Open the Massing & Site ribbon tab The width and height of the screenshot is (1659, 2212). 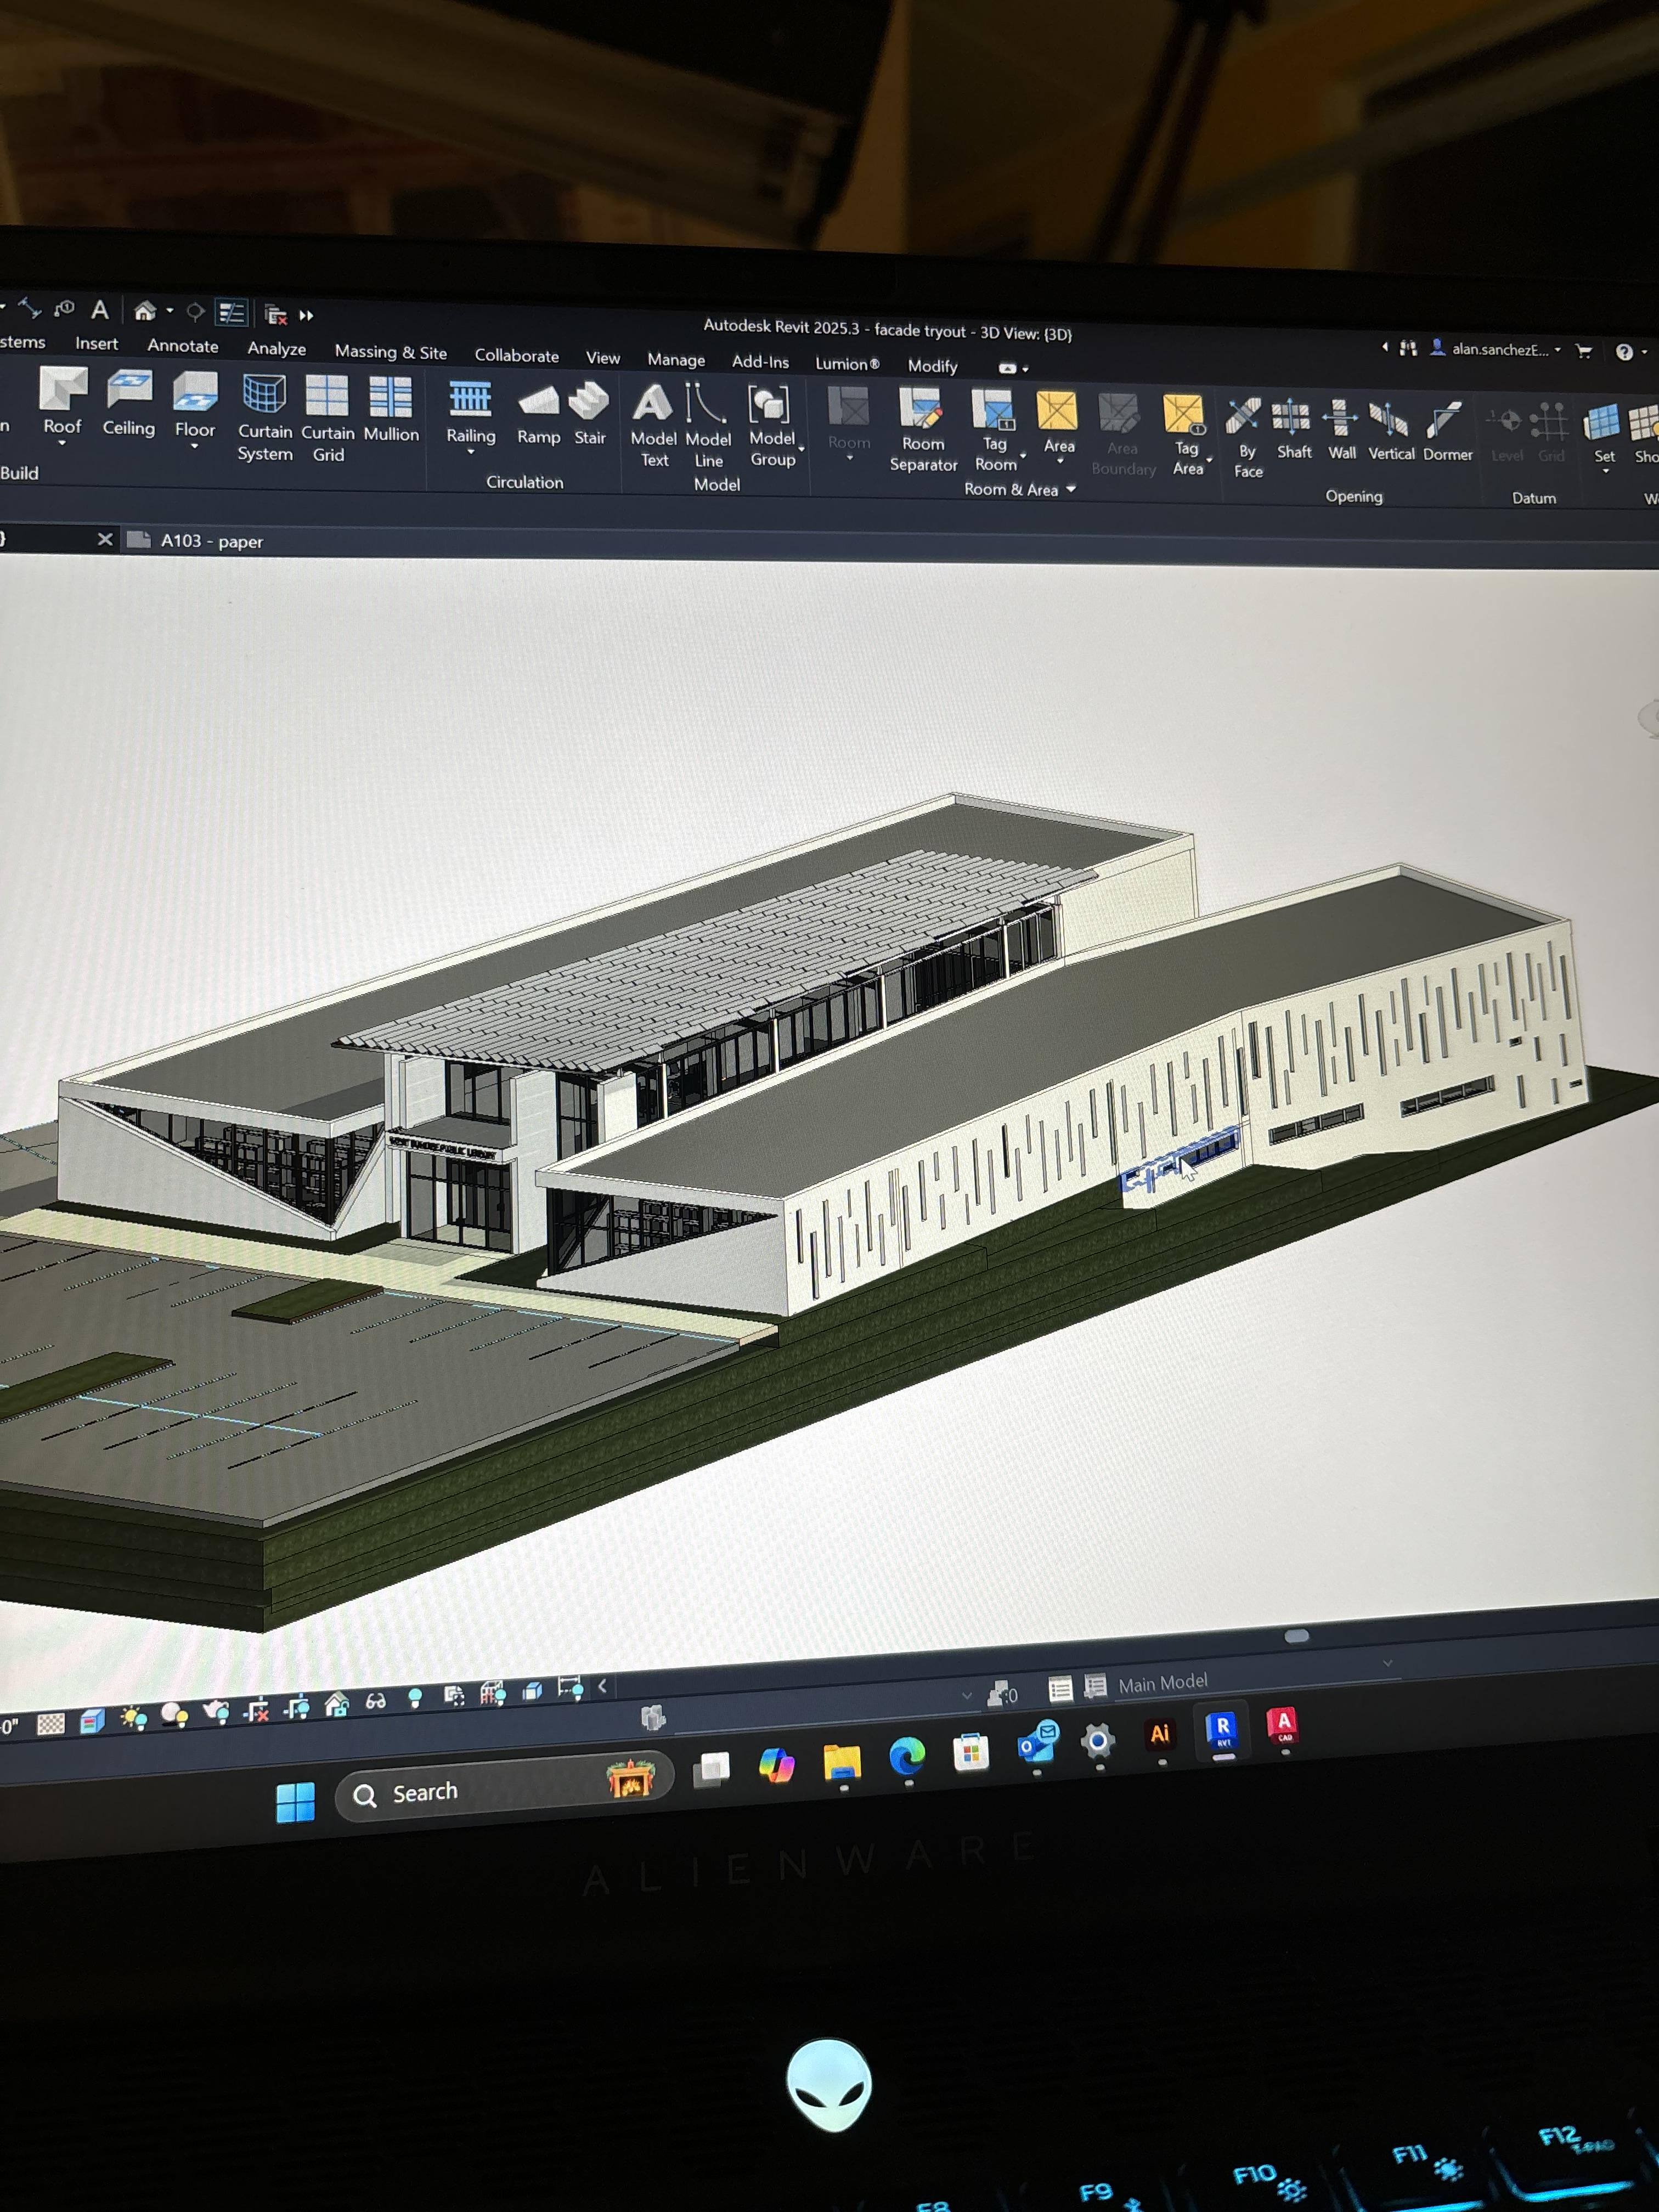tap(390, 352)
